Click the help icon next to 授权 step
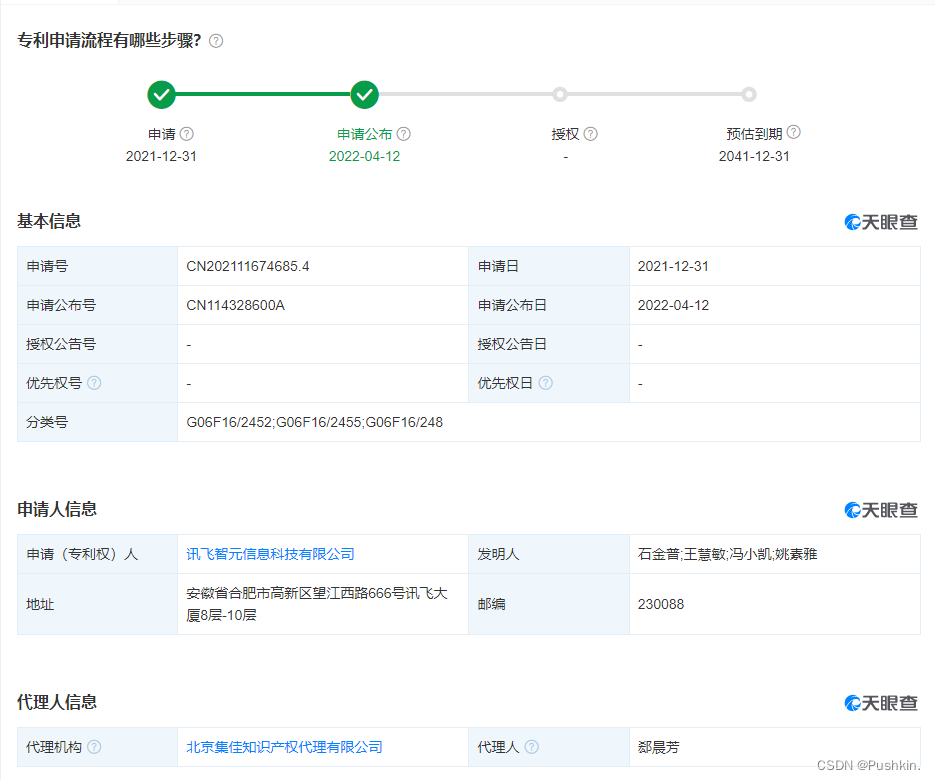 tap(590, 134)
